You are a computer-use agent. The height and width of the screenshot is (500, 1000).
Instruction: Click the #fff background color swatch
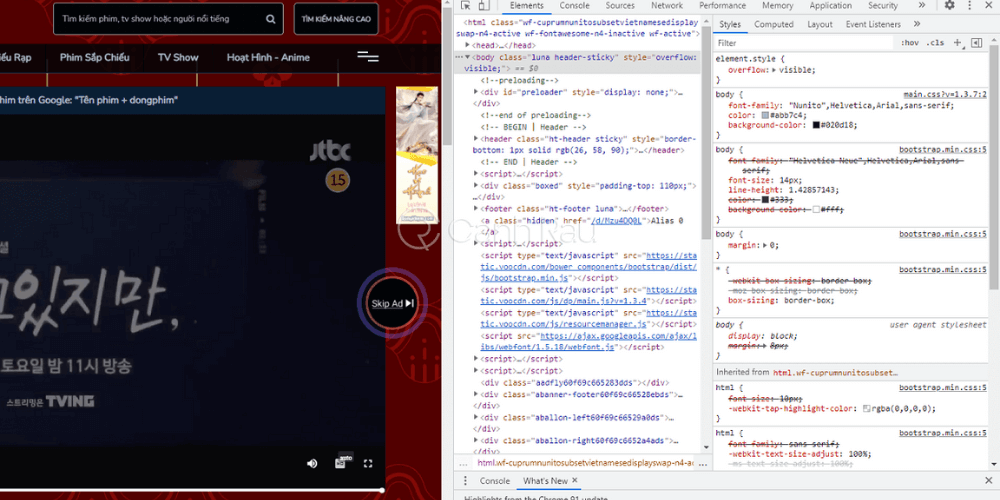pos(816,210)
